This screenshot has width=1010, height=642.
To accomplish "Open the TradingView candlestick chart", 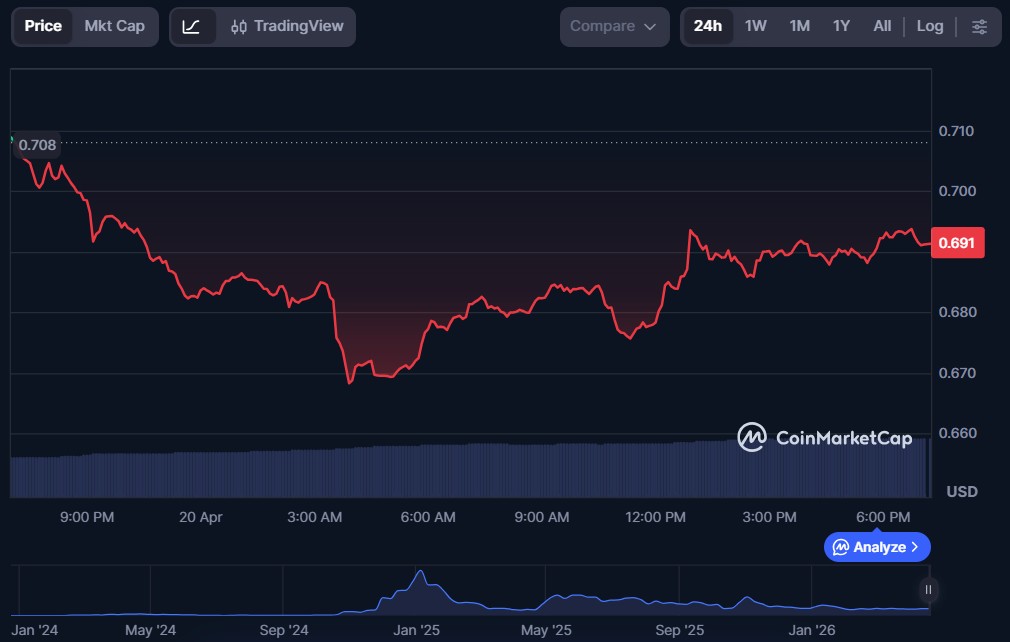I will point(286,27).
